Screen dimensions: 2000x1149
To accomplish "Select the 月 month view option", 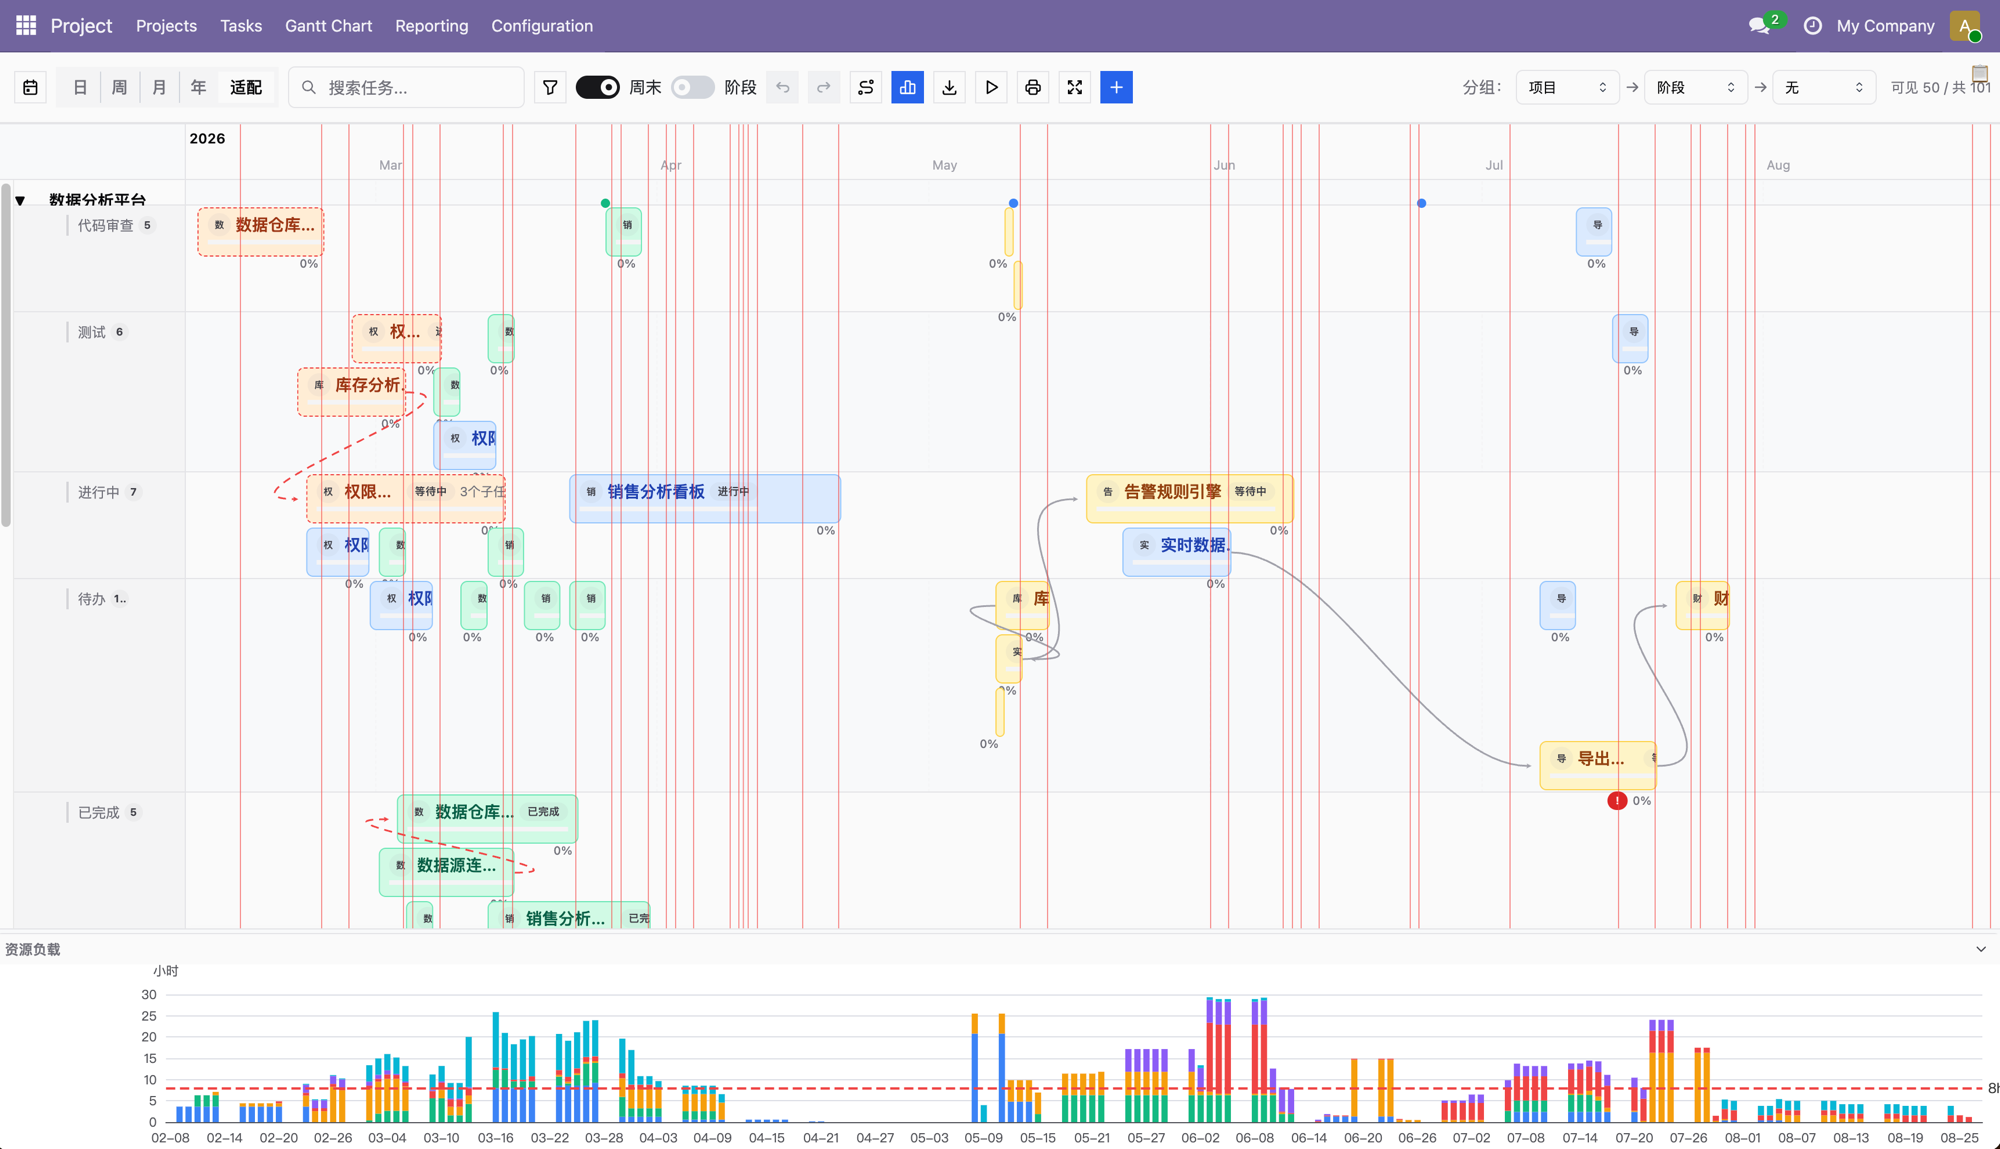I will (159, 88).
